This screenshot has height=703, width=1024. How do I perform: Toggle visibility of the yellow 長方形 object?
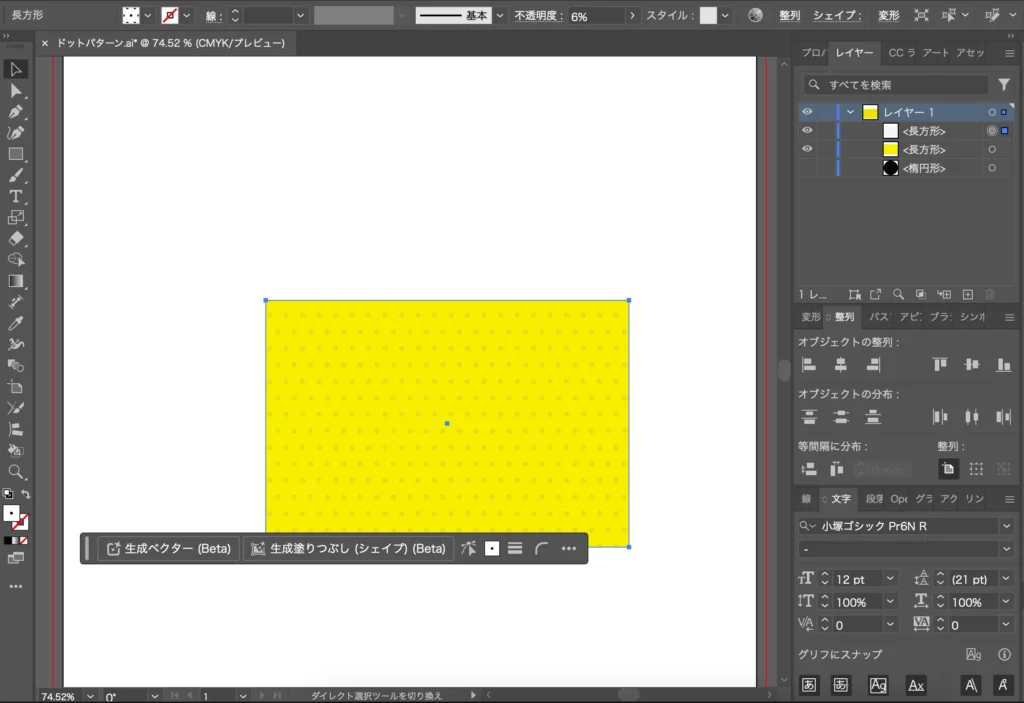click(x=807, y=148)
